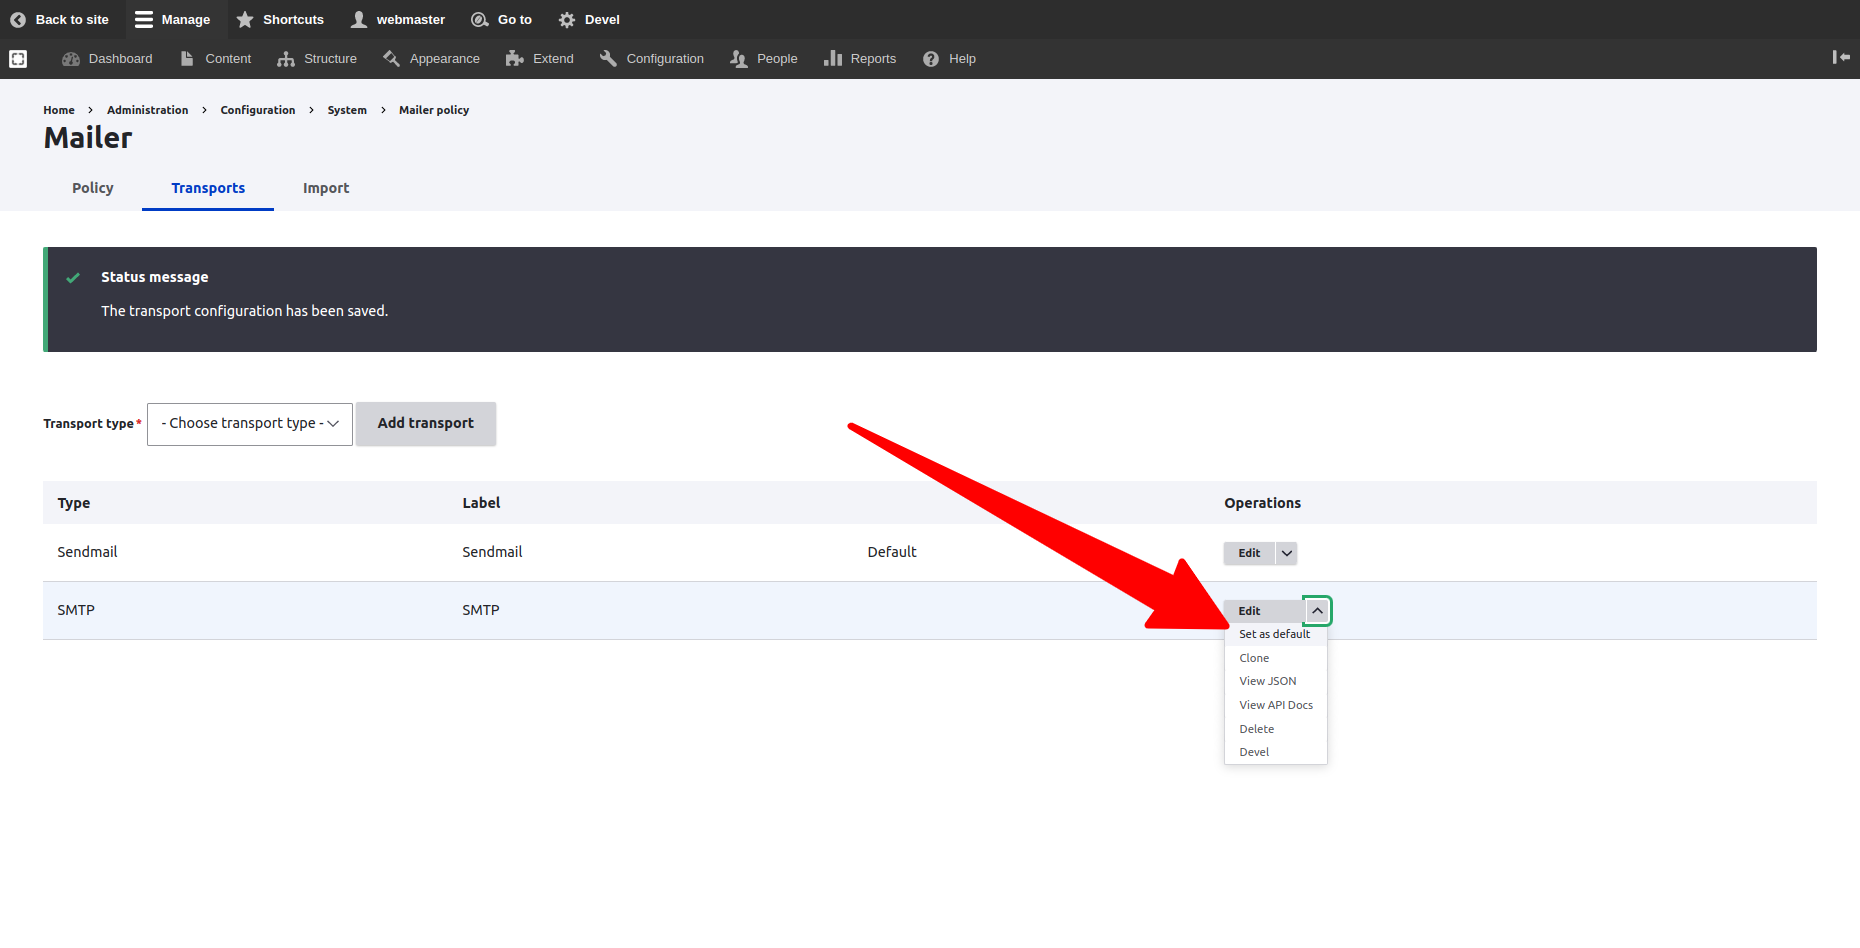This screenshot has height=948, width=1860.
Task: Click the Configuration wrench icon
Action: coord(608,59)
